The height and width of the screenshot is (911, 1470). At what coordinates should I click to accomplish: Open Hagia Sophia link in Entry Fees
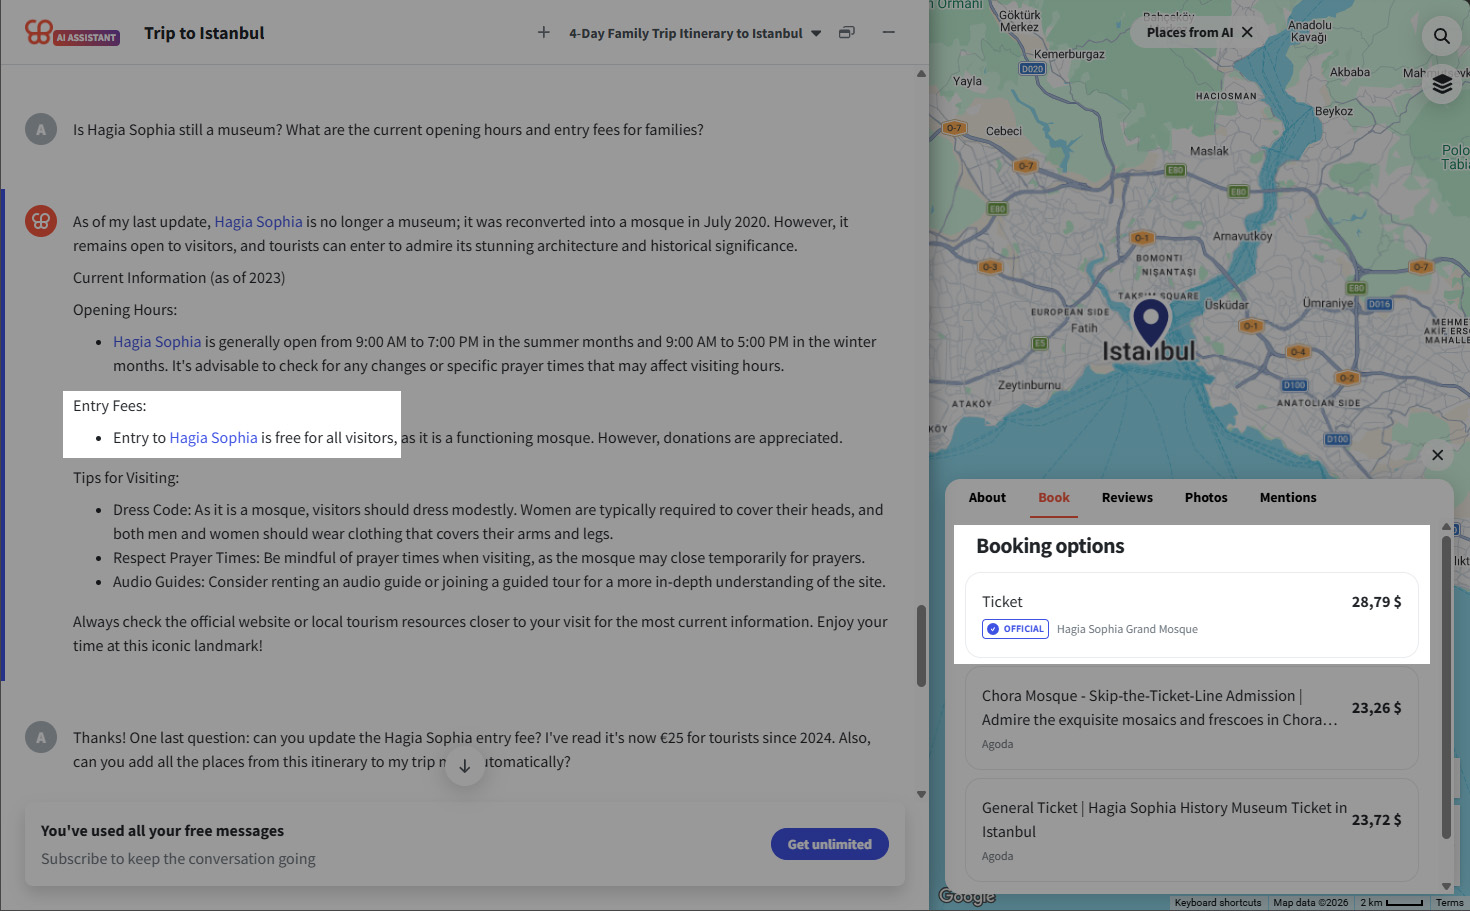pyautogui.click(x=213, y=438)
